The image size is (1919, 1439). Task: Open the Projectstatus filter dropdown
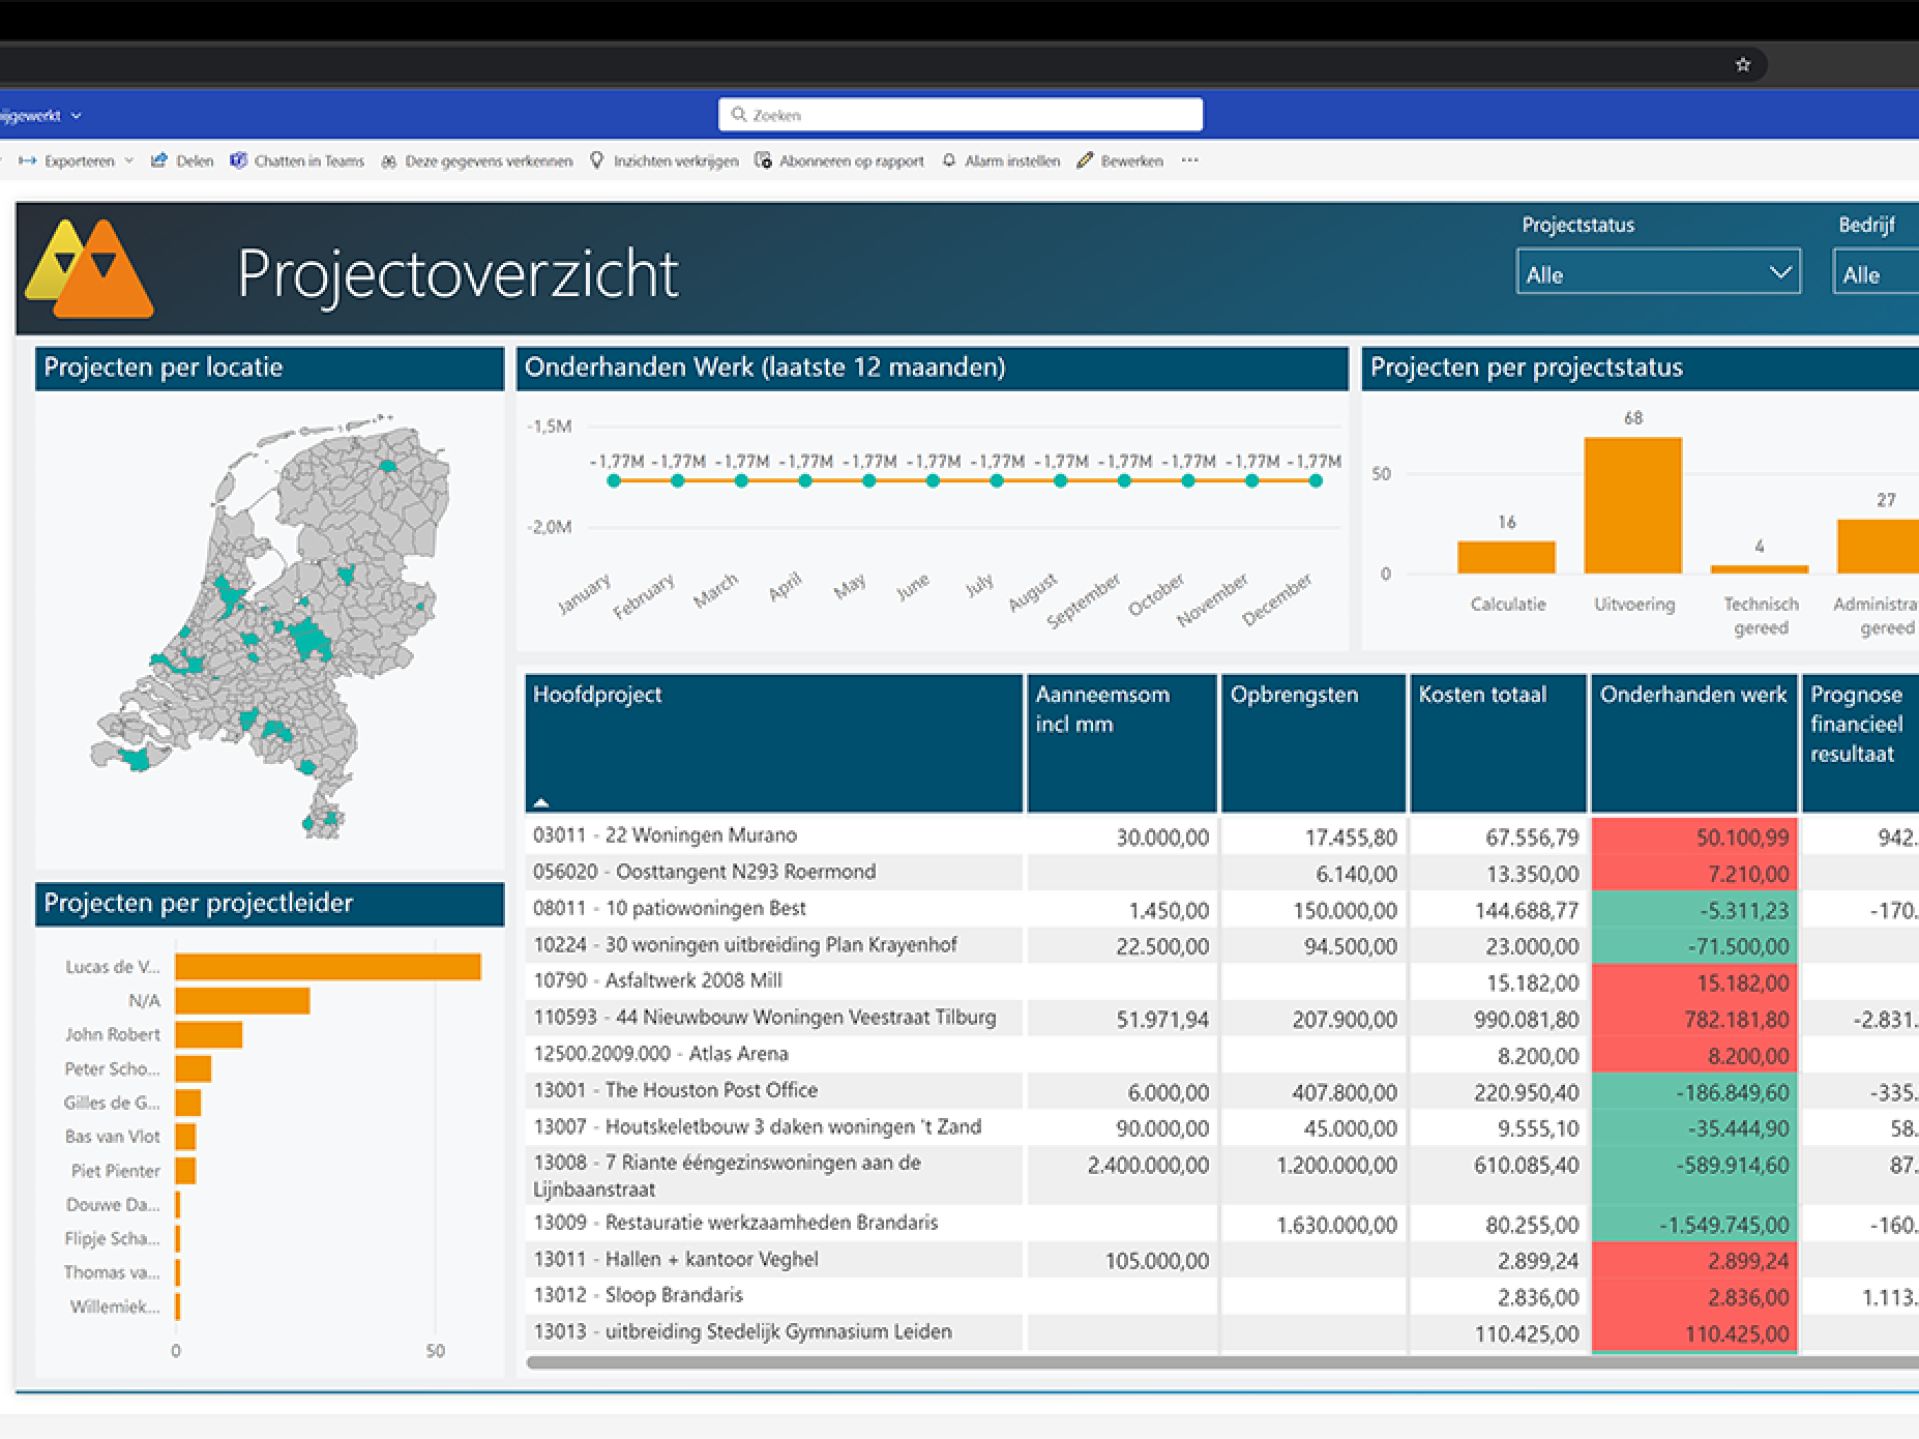click(x=1657, y=273)
